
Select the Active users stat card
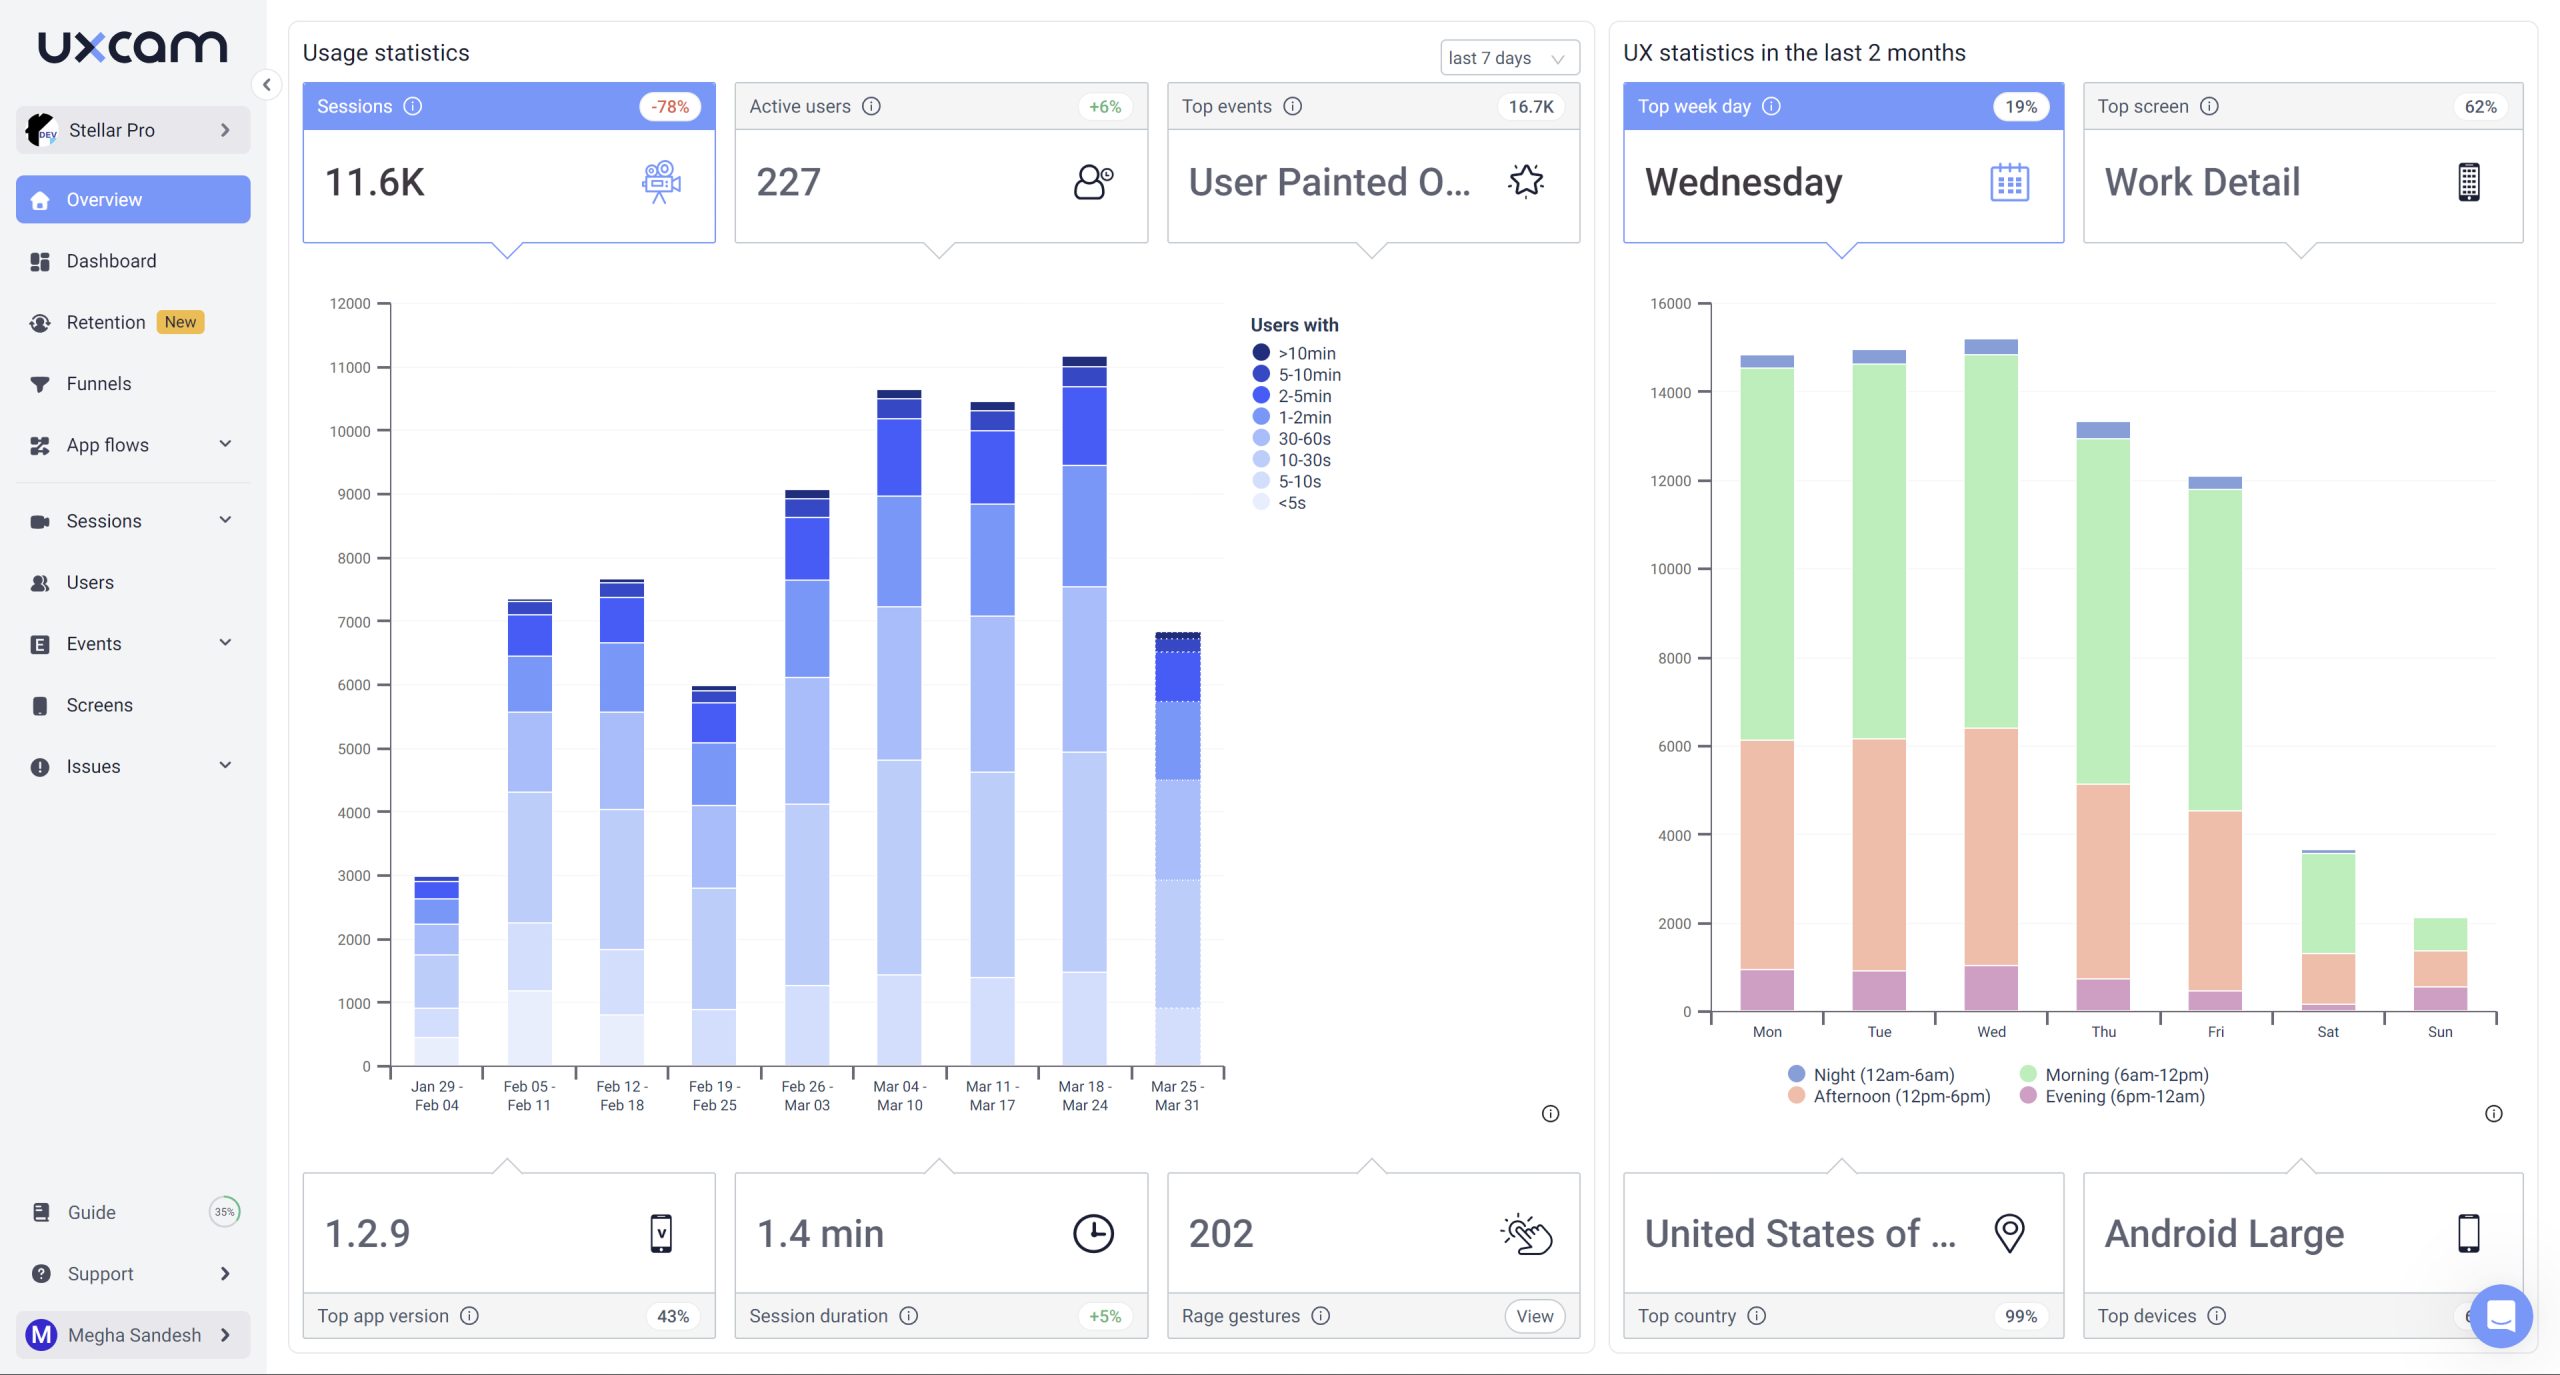pyautogui.click(x=940, y=182)
